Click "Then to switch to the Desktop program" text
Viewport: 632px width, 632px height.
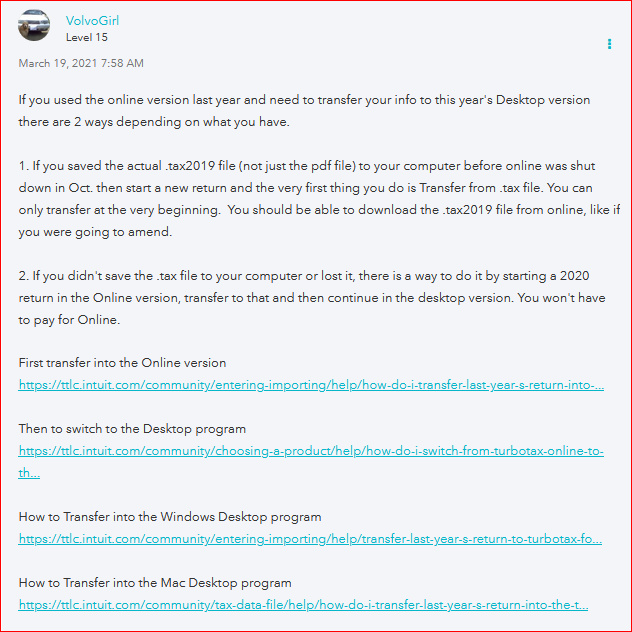(132, 429)
